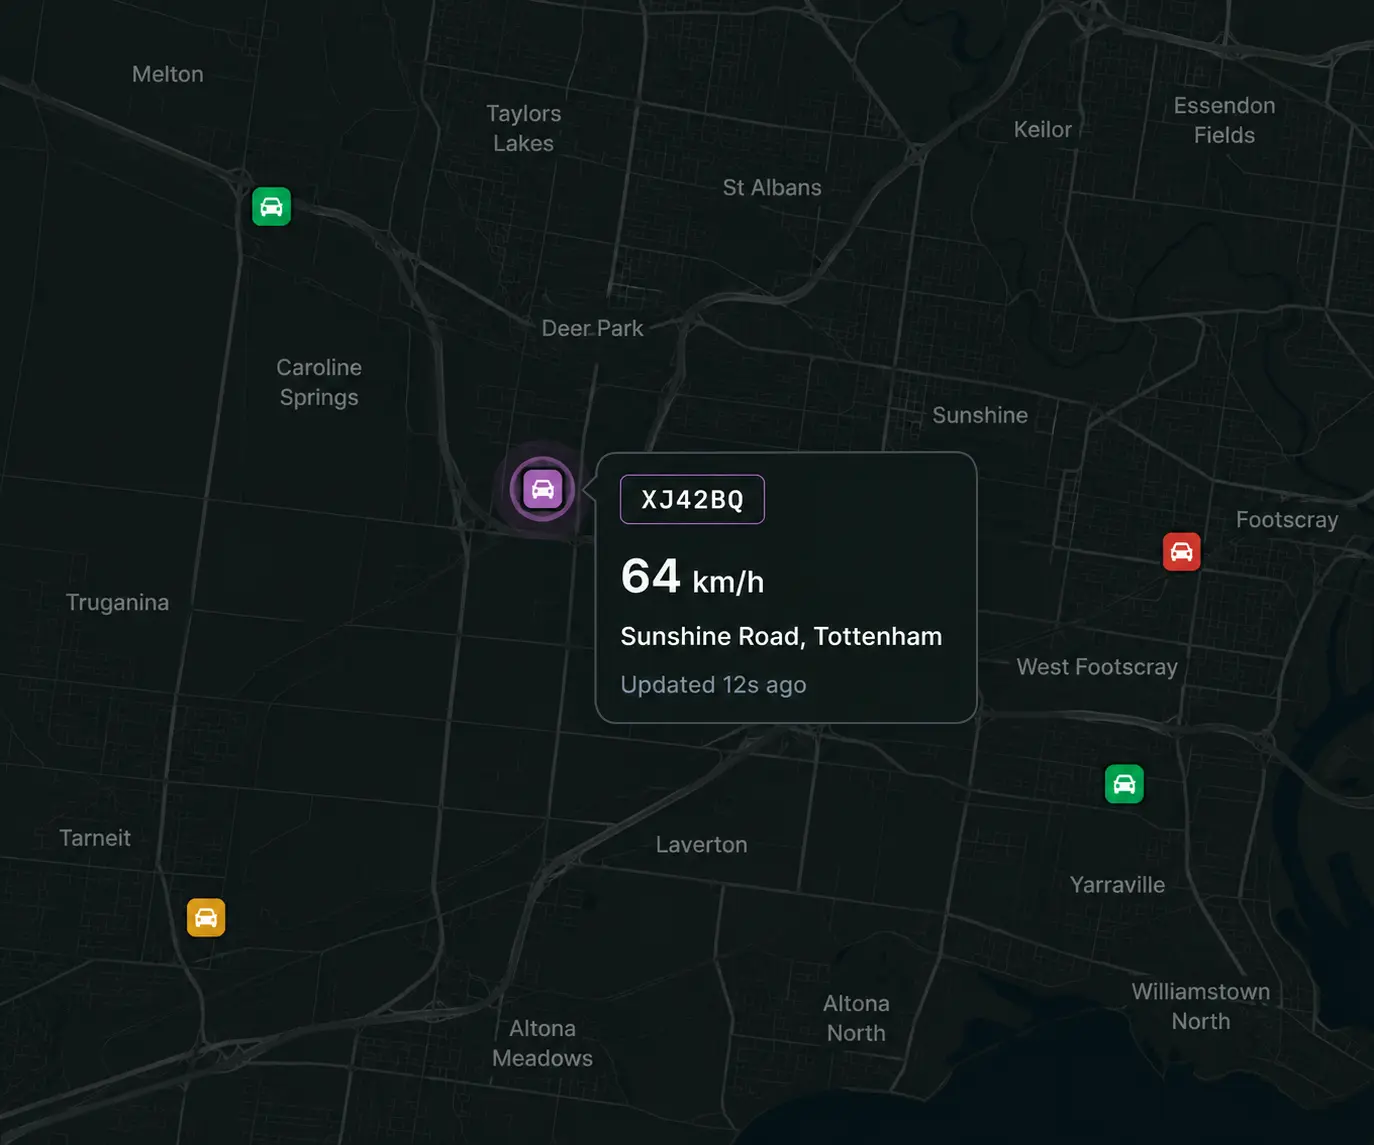
Task: Click the Essendon Fields map label
Action: click(1224, 120)
